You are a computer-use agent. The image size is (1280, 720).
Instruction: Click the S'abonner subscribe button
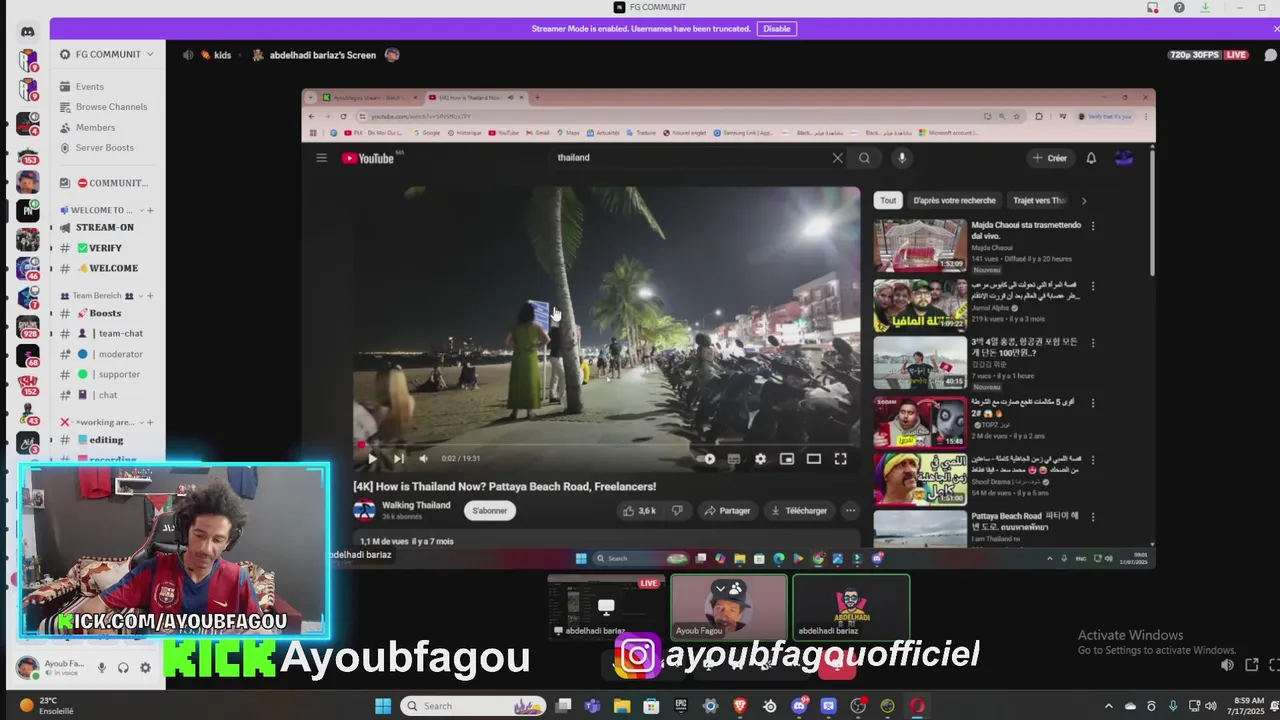[489, 511]
